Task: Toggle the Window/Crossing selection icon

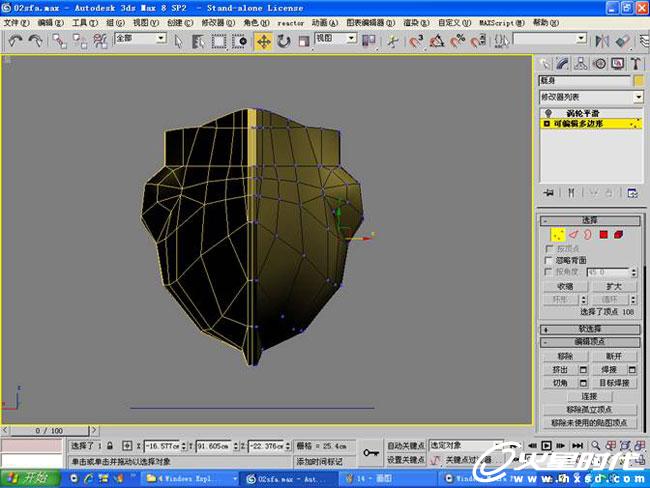Action: (239, 41)
